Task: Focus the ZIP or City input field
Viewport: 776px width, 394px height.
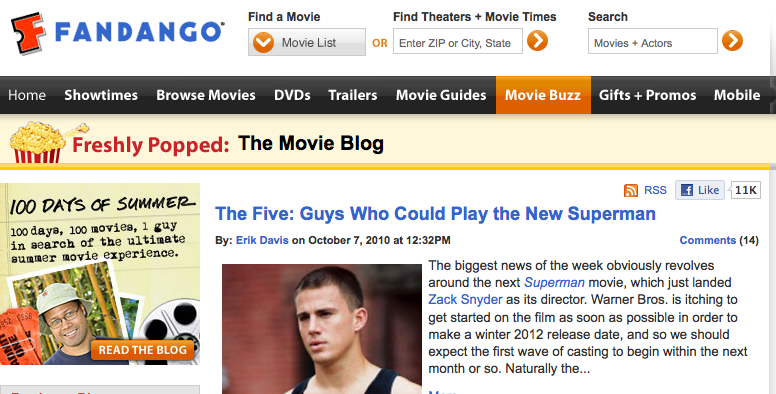Action: tap(458, 41)
